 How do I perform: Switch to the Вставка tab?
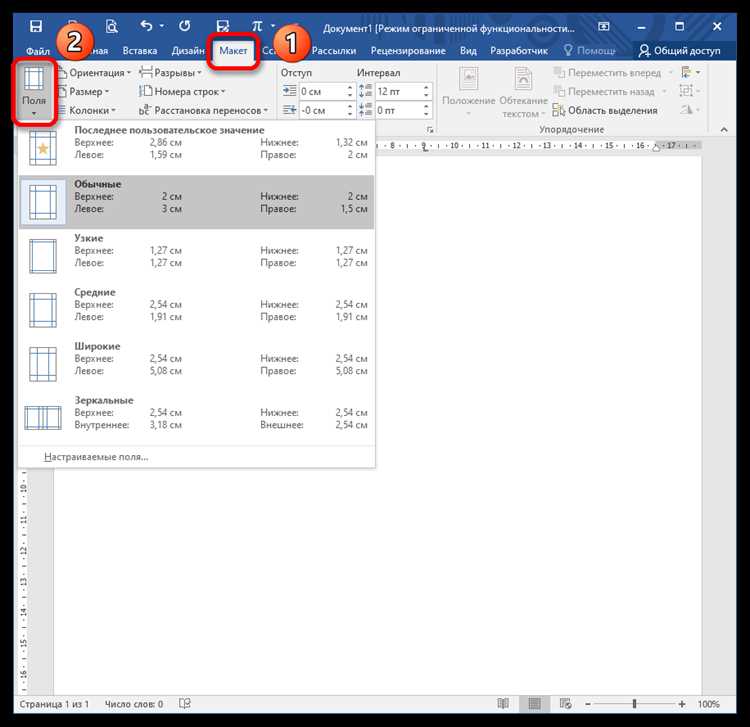coord(140,51)
